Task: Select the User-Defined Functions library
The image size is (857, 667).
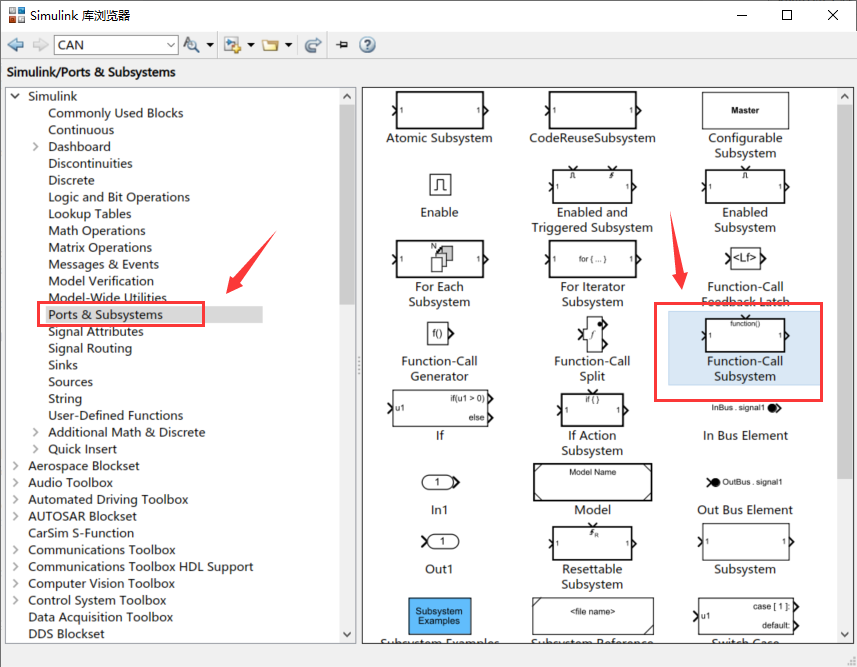Action: pyautogui.click(x=115, y=416)
